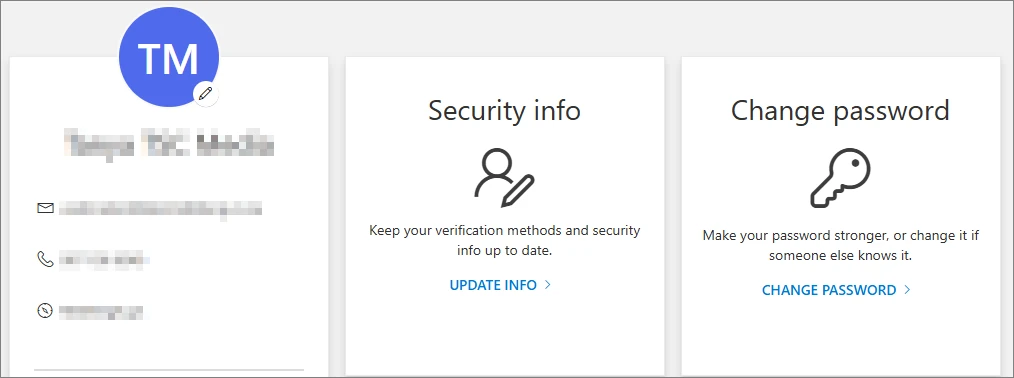Image resolution: width=1014 pixels, height=378 pixels.
Task: Click the key icon under Change password
Action: click(x=840, y=178)
